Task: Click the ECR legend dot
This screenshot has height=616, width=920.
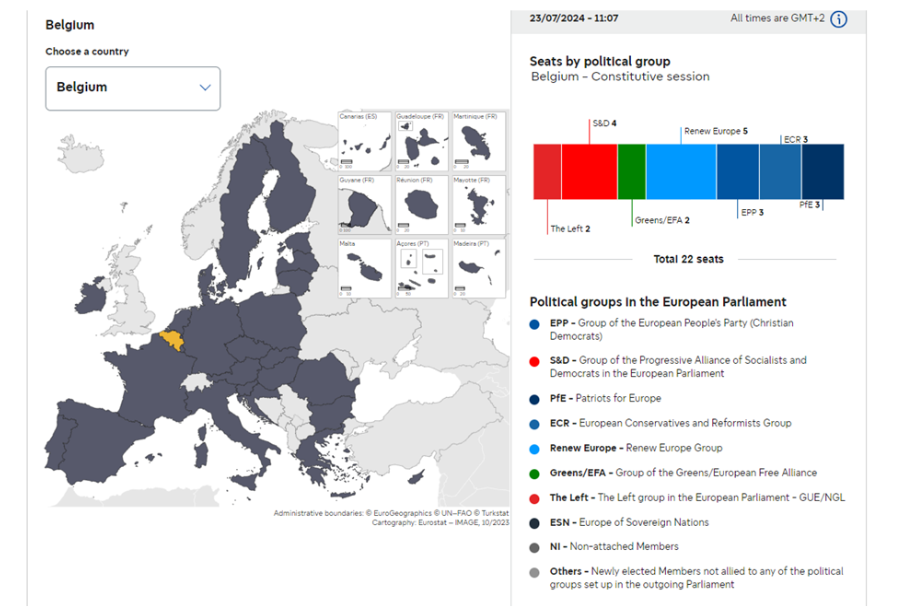Action: [534, 424]
